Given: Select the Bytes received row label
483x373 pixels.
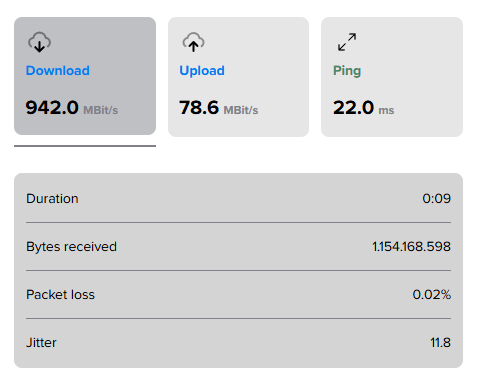Looking at the screenshot, I should click(x=71, y=247).
